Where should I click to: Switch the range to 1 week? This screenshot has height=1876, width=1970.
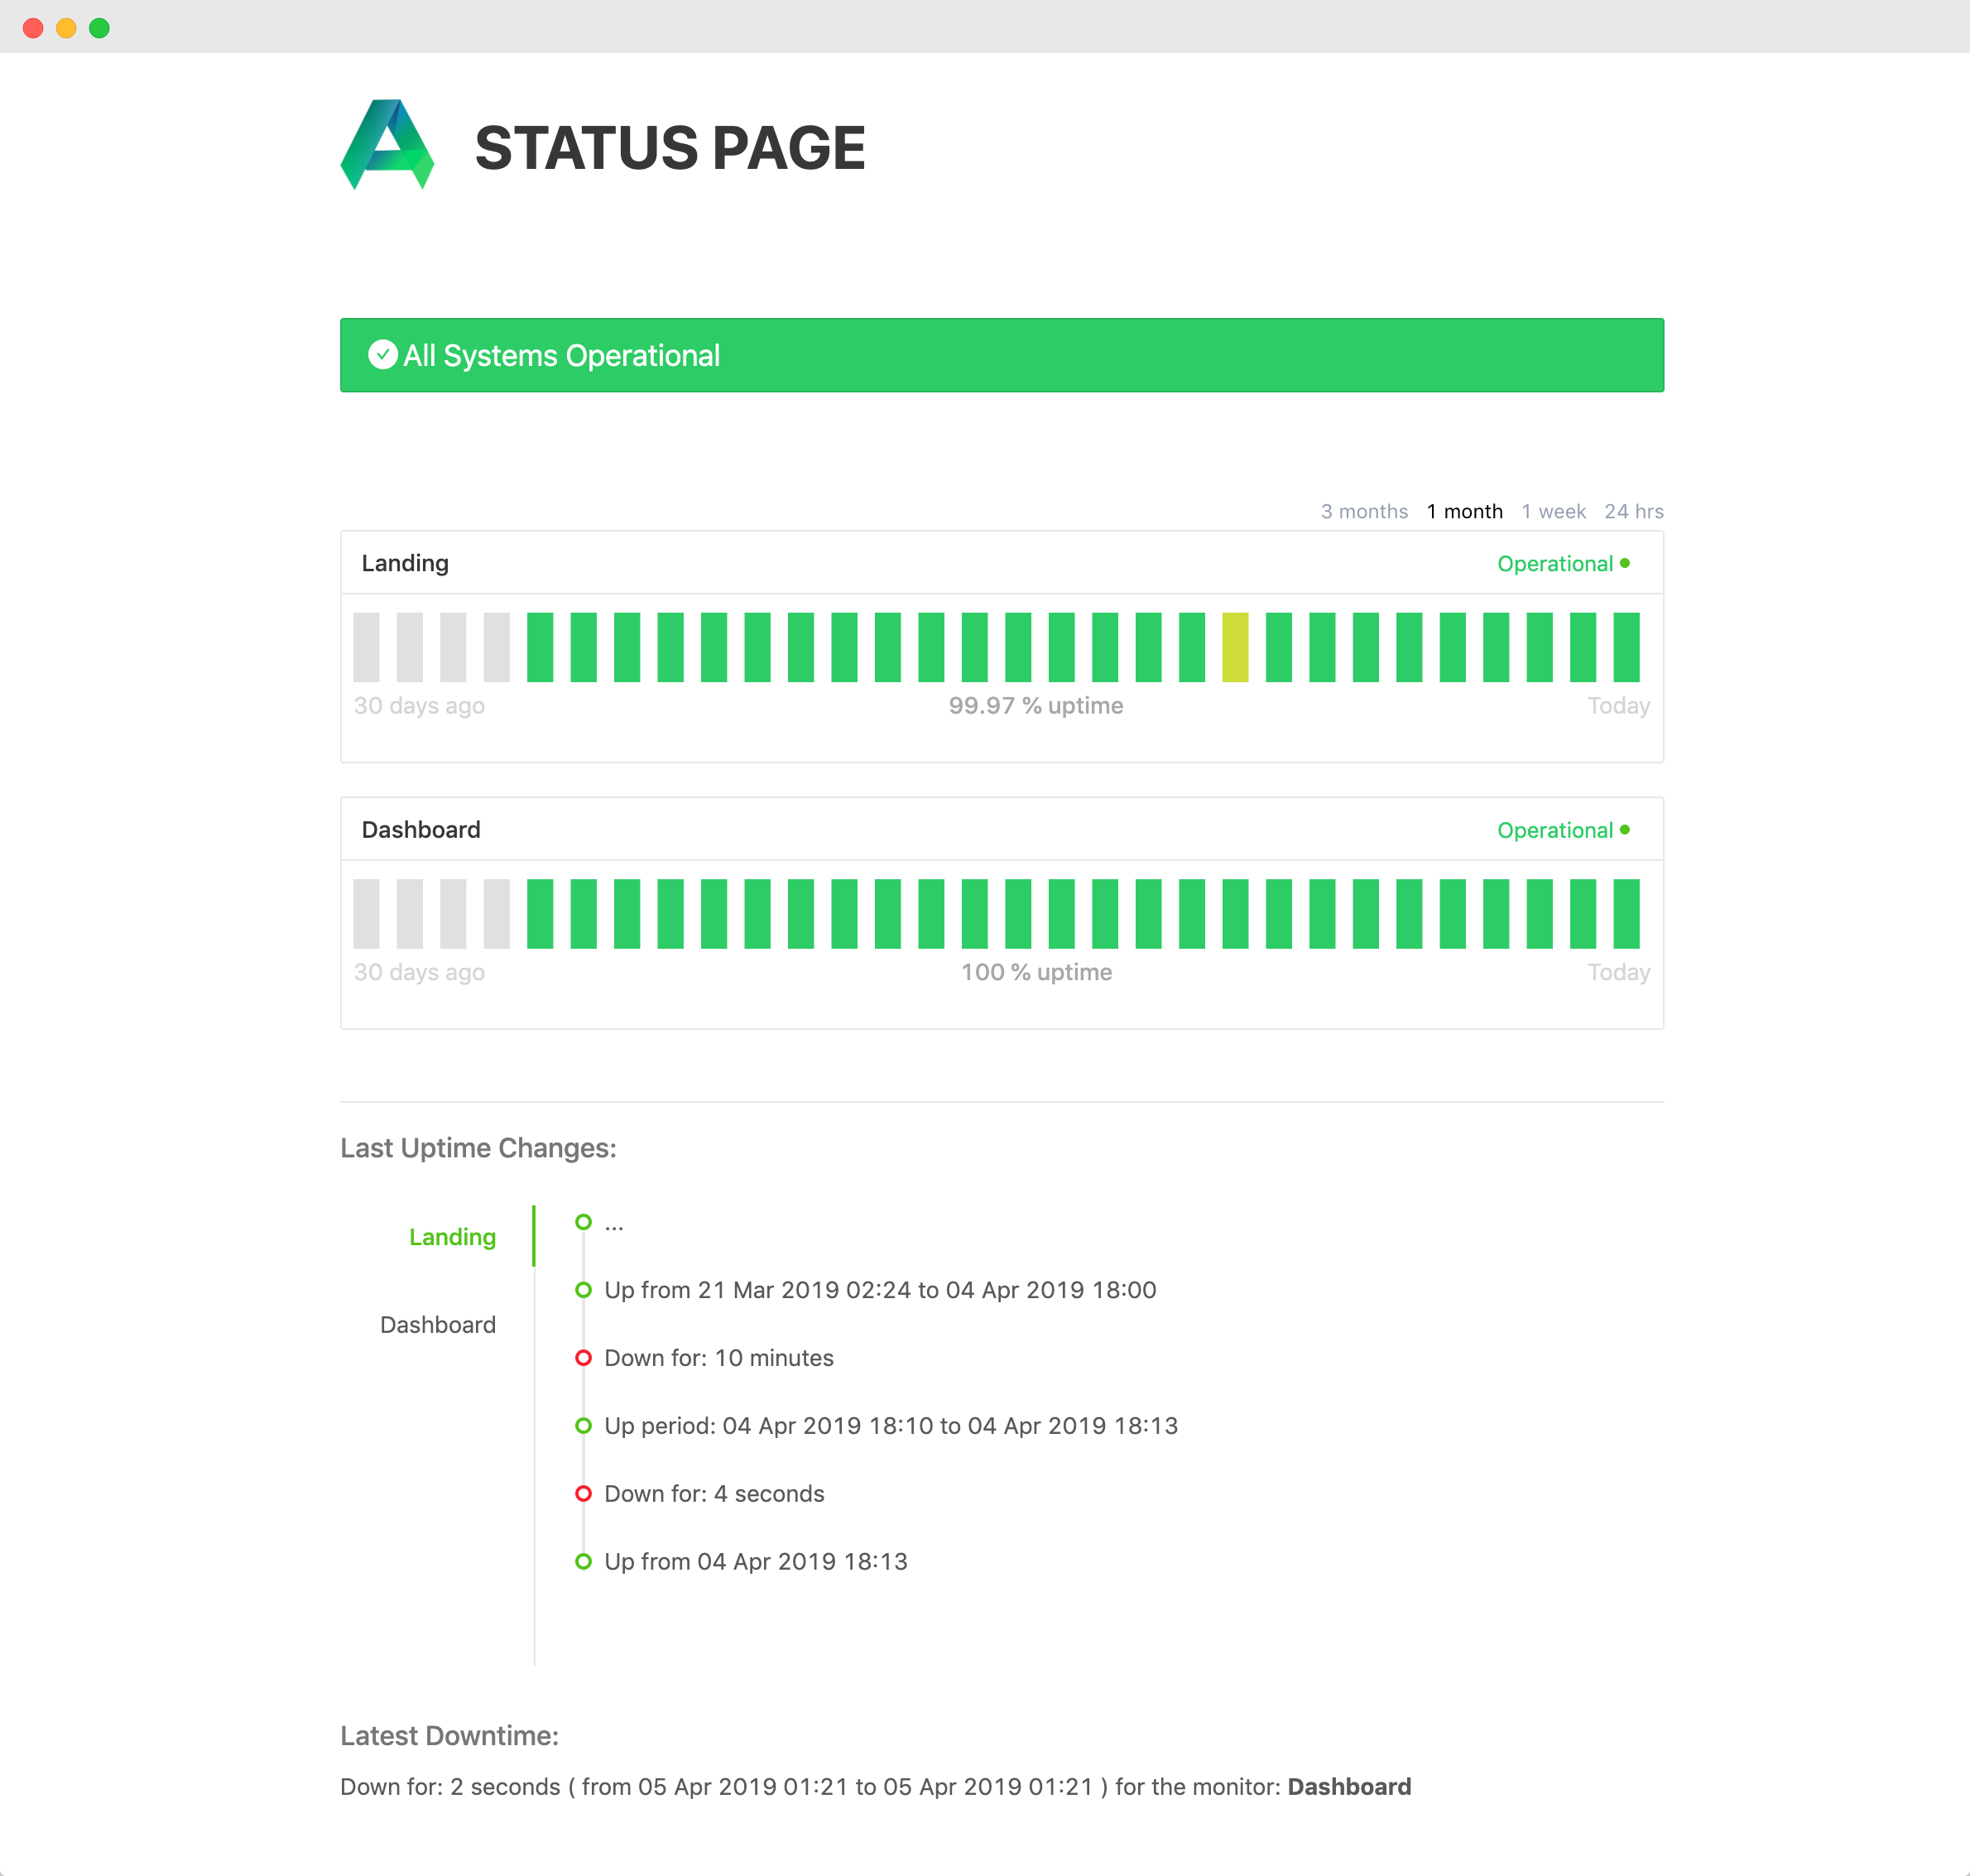(x=1553, y=511)
